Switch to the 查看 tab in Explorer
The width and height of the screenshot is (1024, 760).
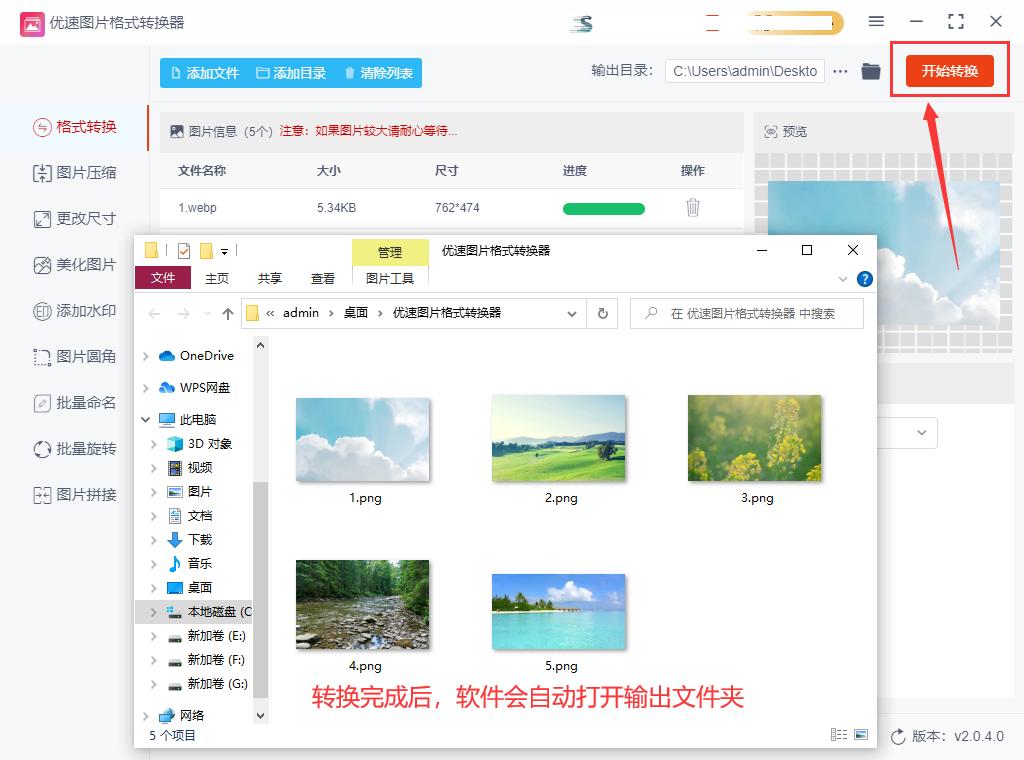click(322, 279)
